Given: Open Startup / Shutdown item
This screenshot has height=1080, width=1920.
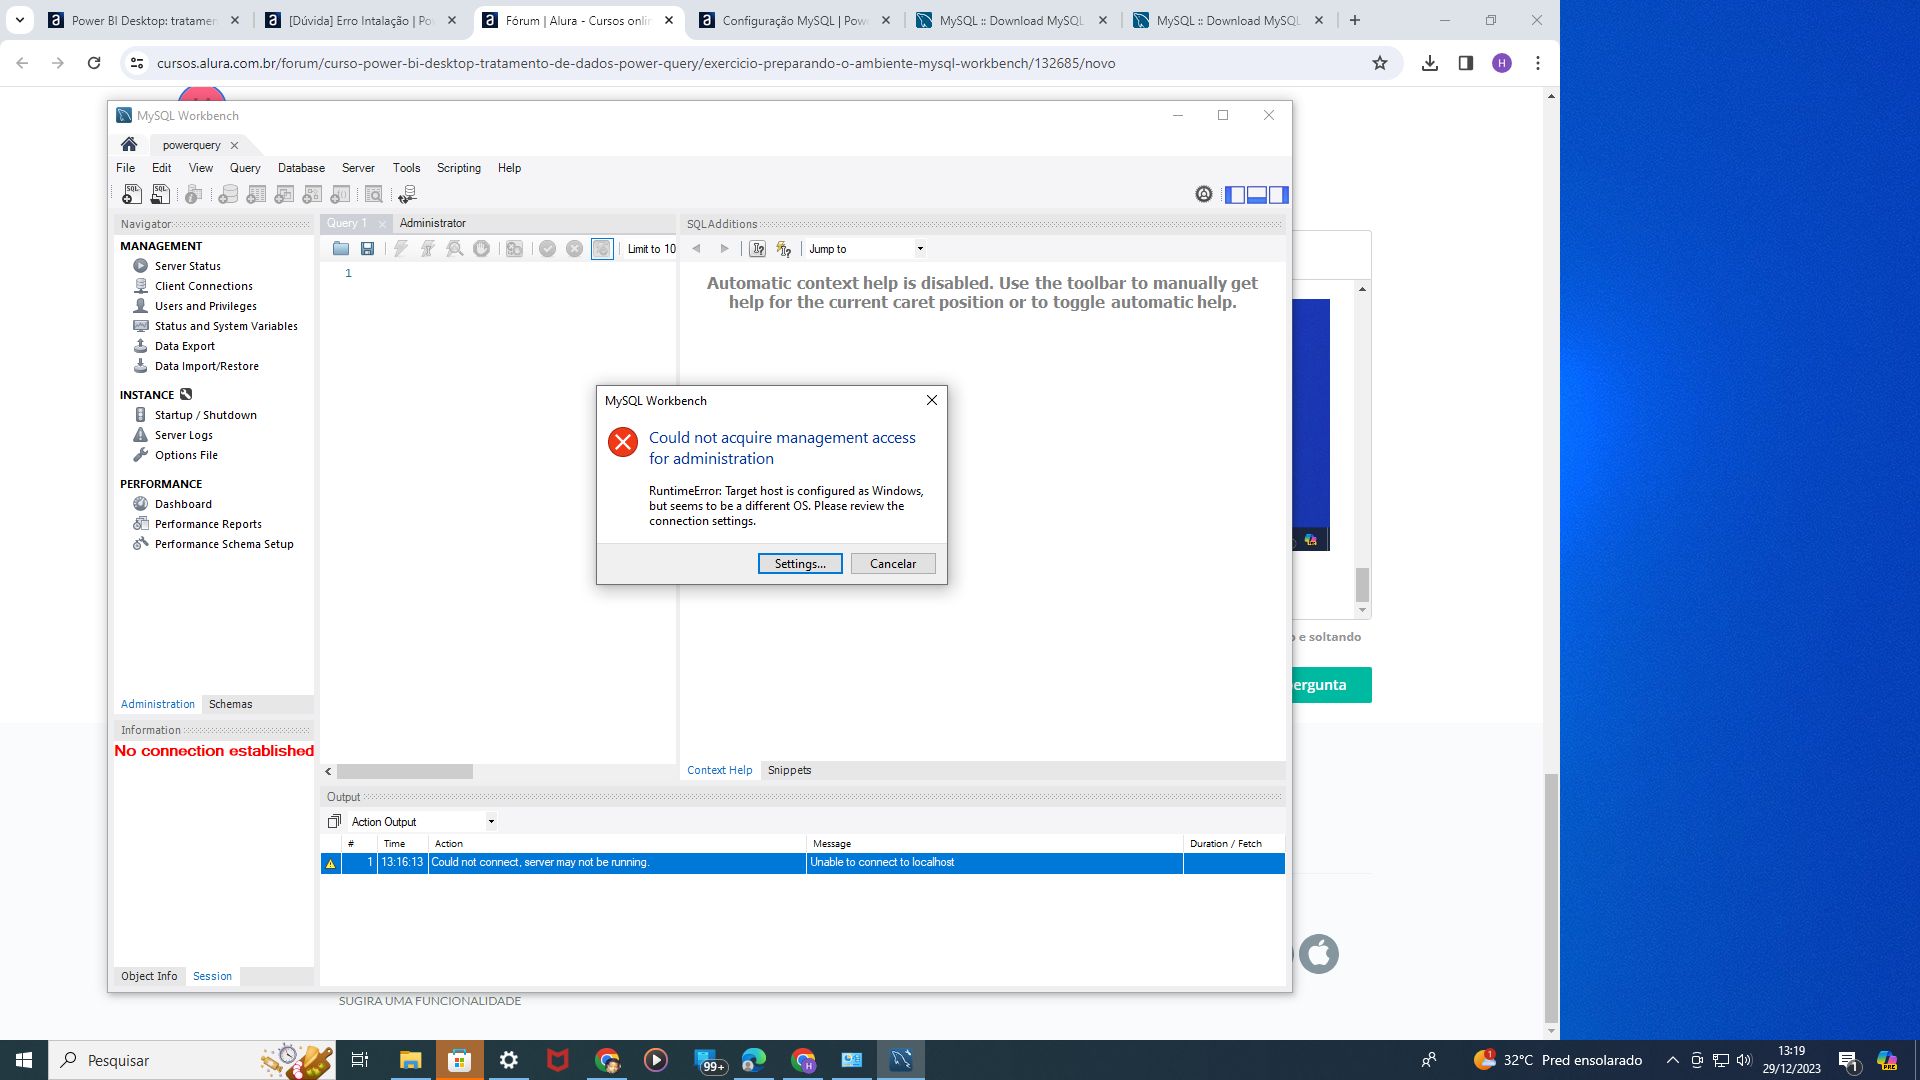Looking at the screenshot, I should pos(205,415).
